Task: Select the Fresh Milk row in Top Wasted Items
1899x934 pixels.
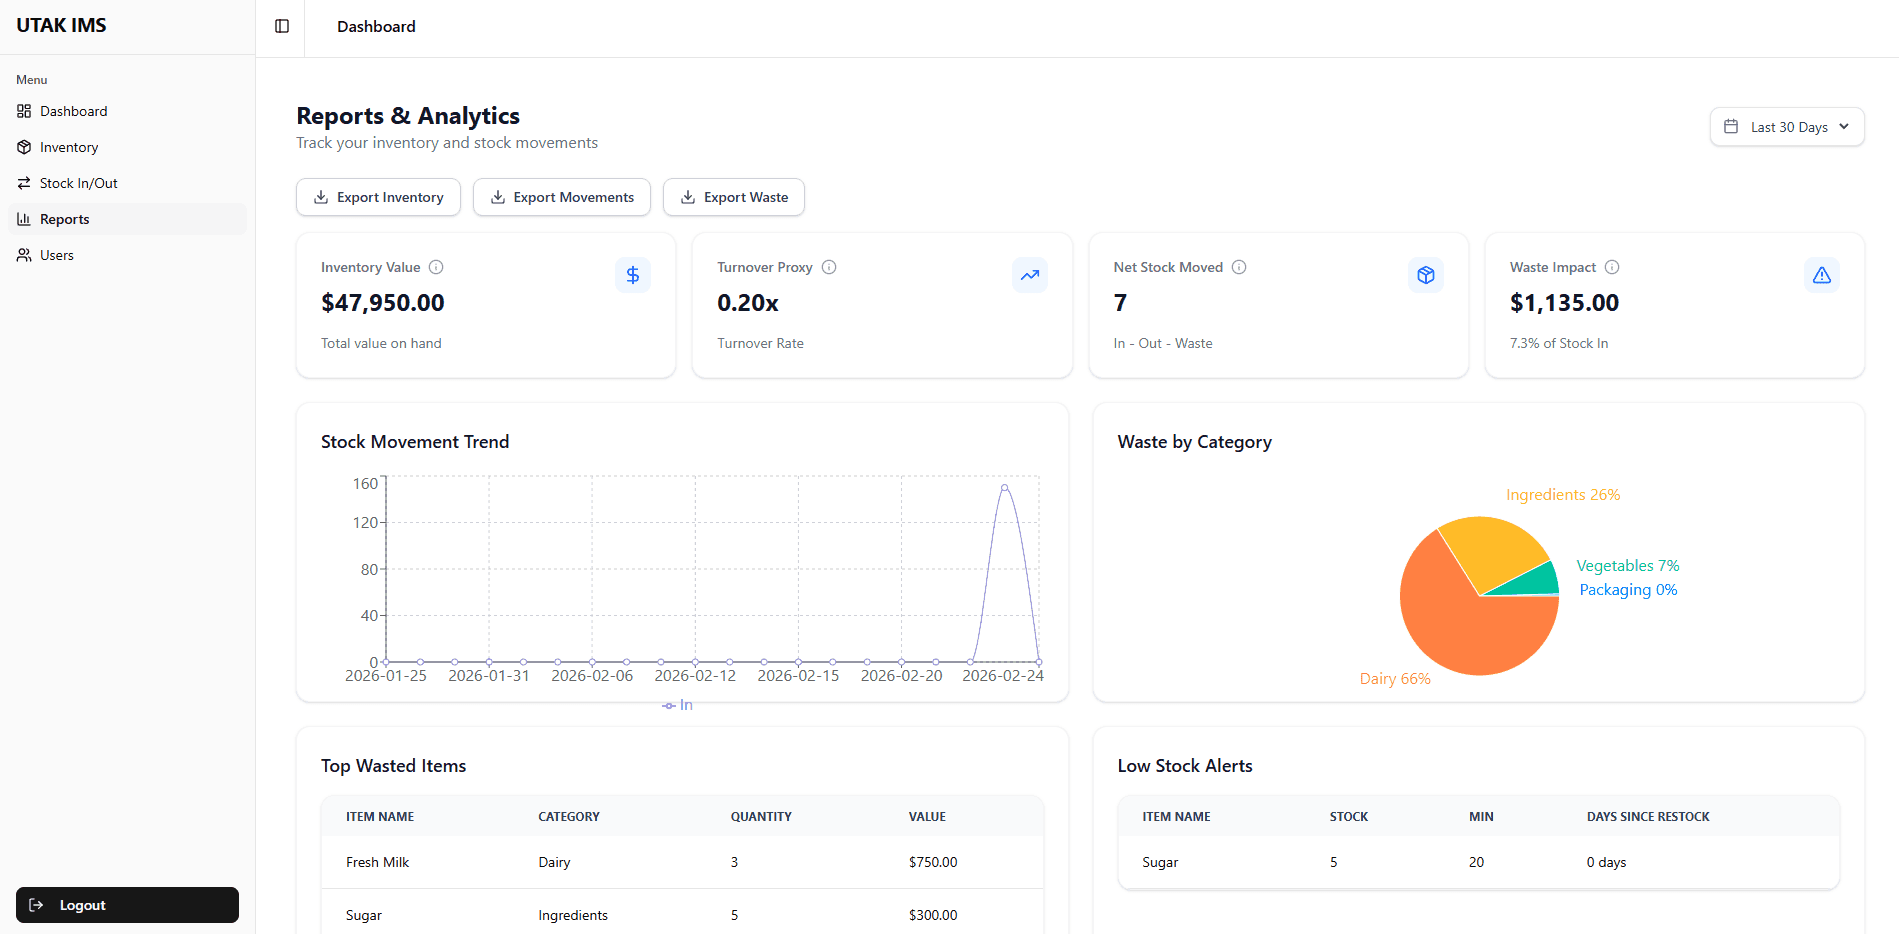Action: coord(683,862)
